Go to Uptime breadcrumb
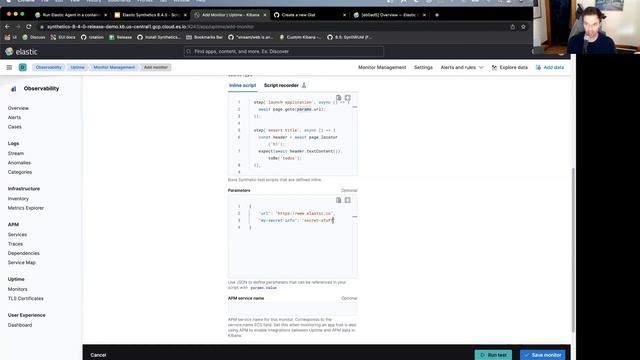Screen dimensions: 640x360 [x=77, y=67]
